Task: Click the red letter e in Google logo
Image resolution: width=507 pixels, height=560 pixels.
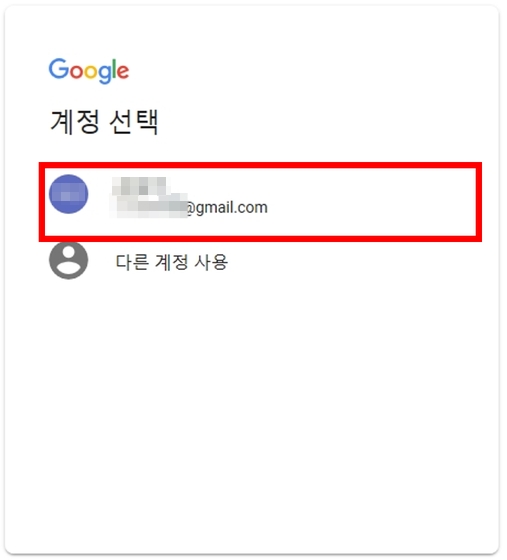Action: pyautogui.click(x=123, y=72)
